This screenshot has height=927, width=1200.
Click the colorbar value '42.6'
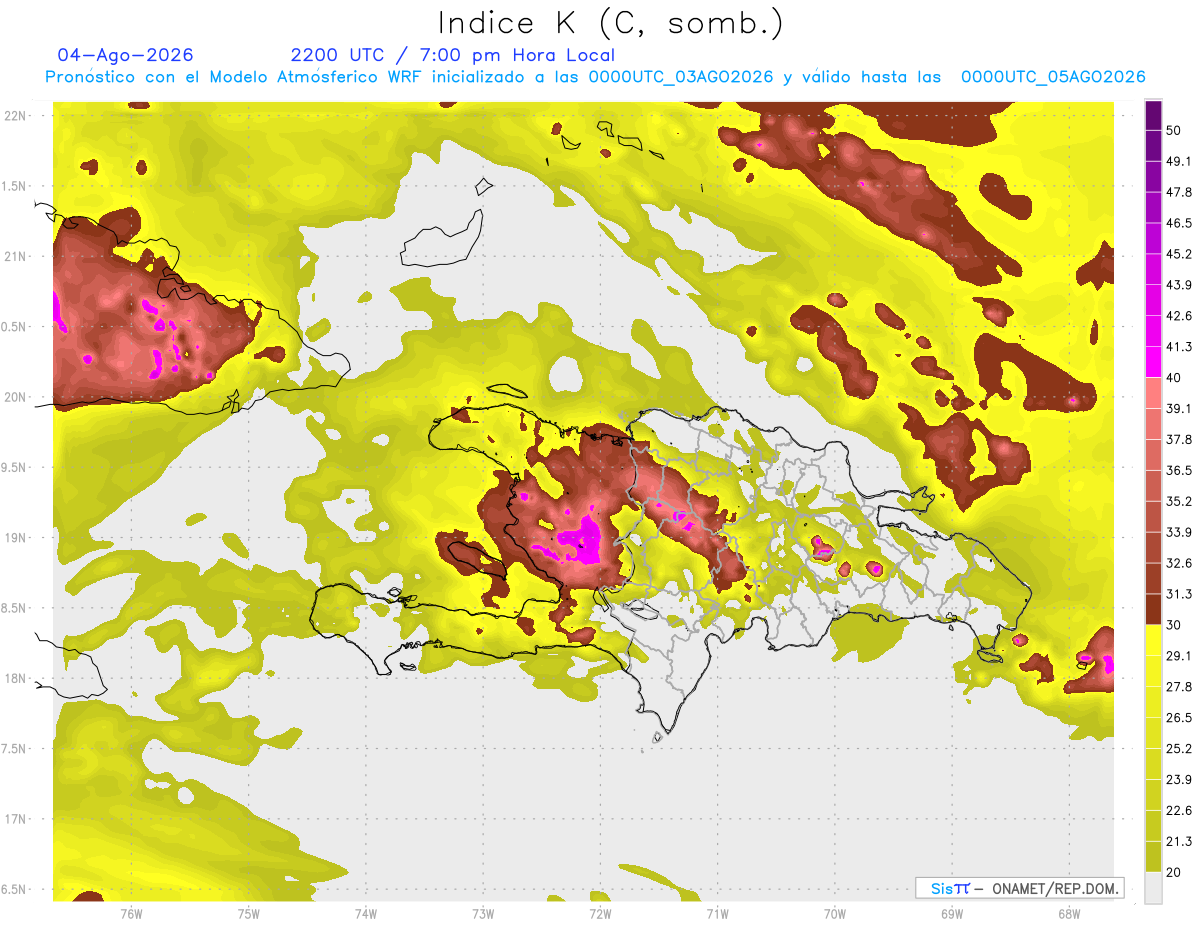[x=1179, y=316]
